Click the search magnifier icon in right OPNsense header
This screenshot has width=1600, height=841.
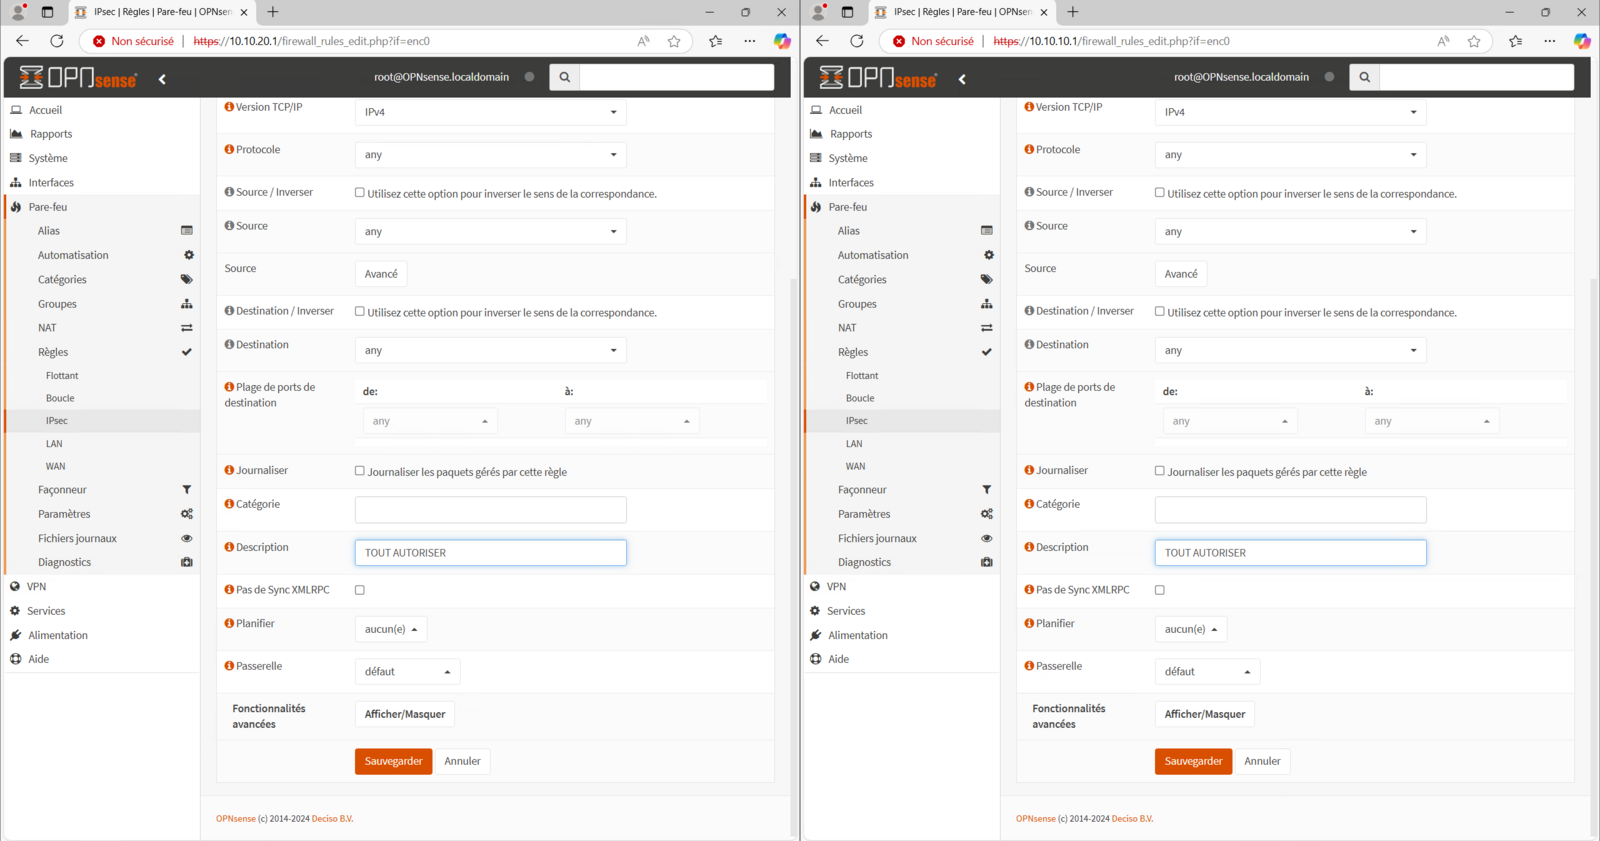pyautogui.click(x=1364, y=77)
